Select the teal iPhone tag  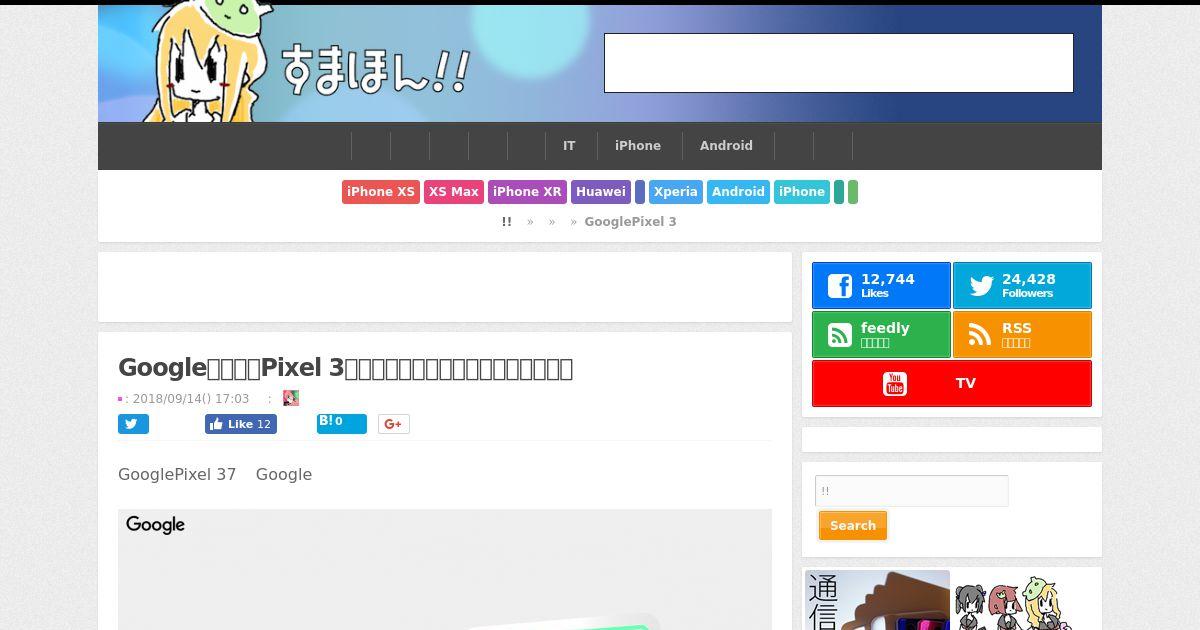(802, 192)
